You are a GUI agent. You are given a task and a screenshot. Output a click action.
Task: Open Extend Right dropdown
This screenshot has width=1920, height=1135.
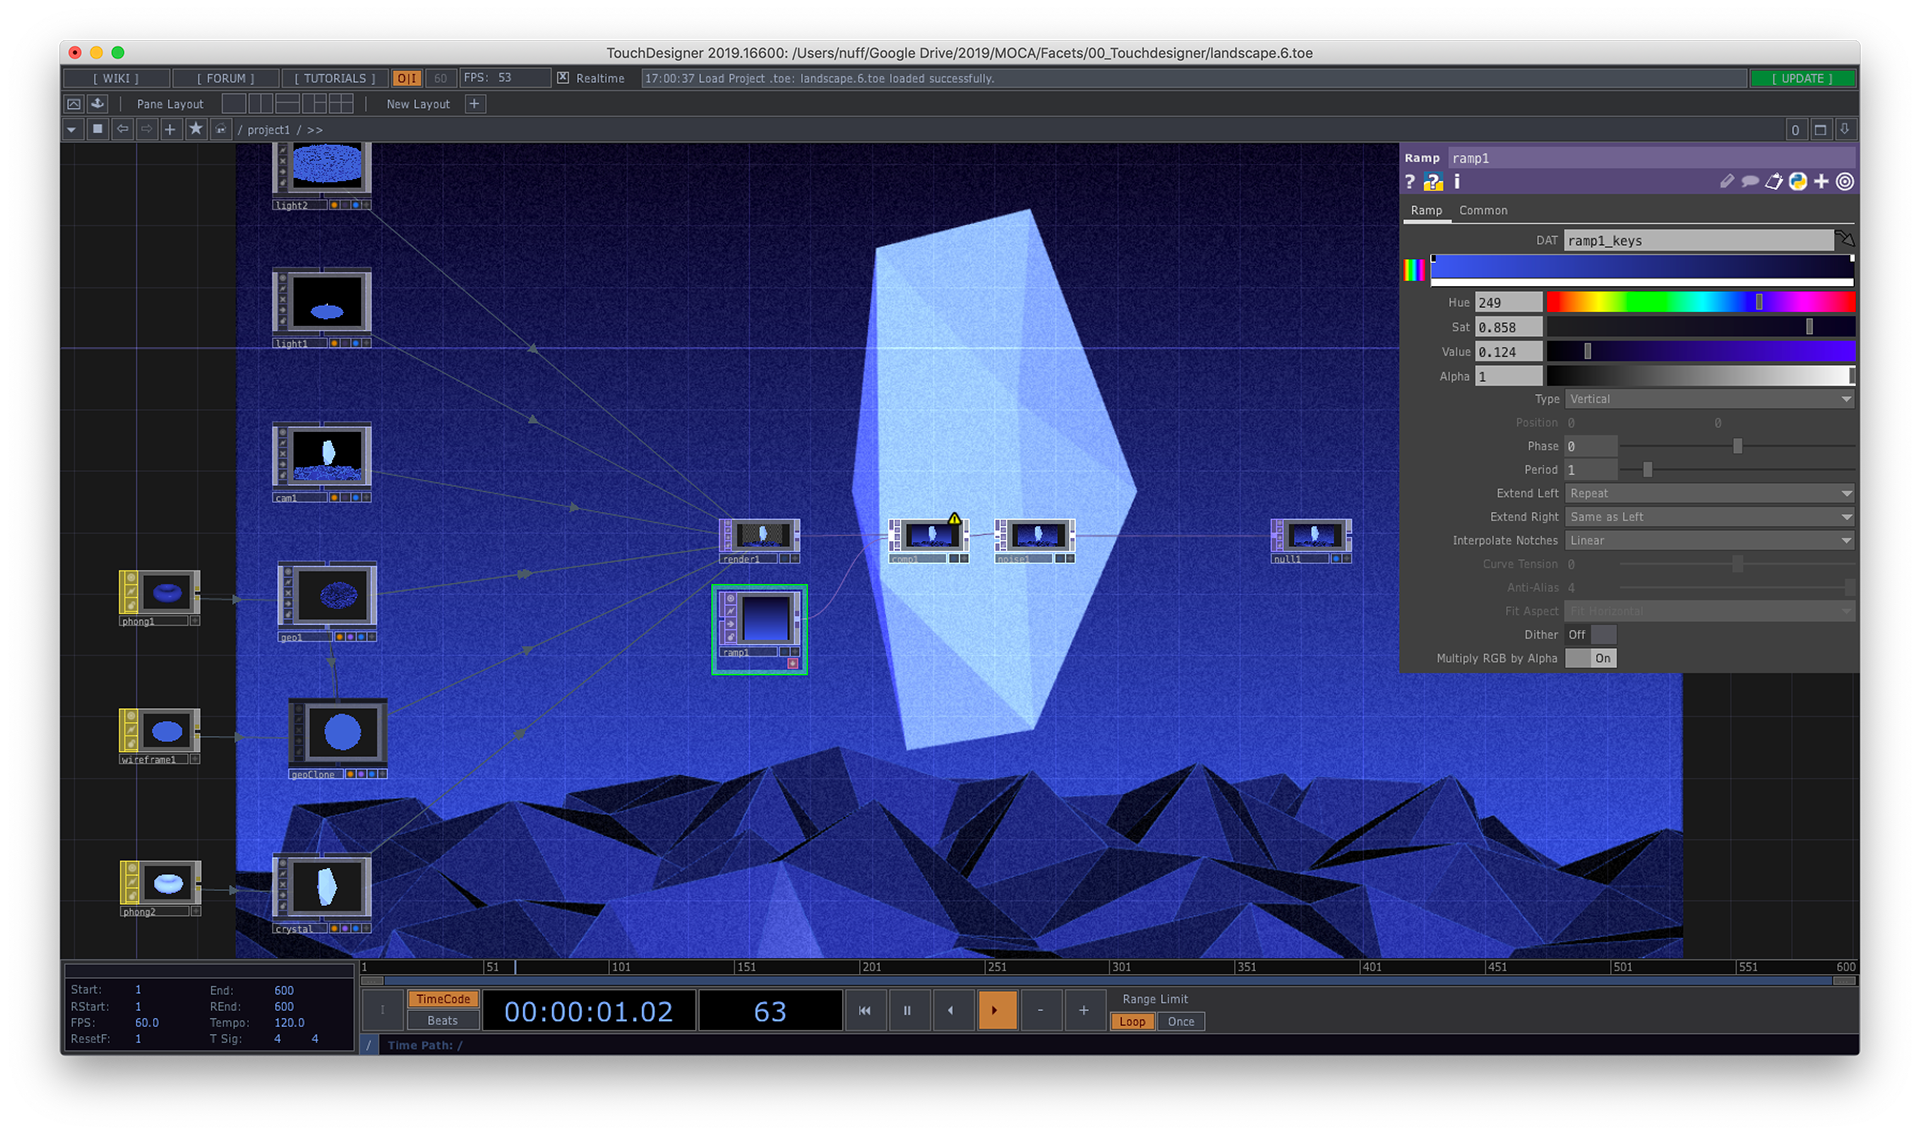tap(1709, 517)
